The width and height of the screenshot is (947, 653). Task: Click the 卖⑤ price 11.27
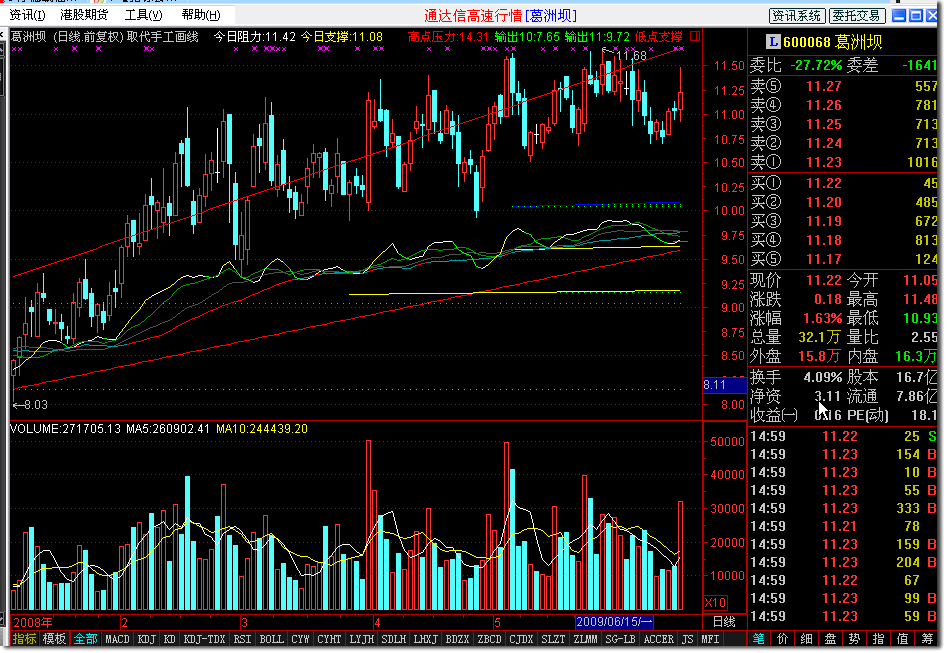click(824, 86)
